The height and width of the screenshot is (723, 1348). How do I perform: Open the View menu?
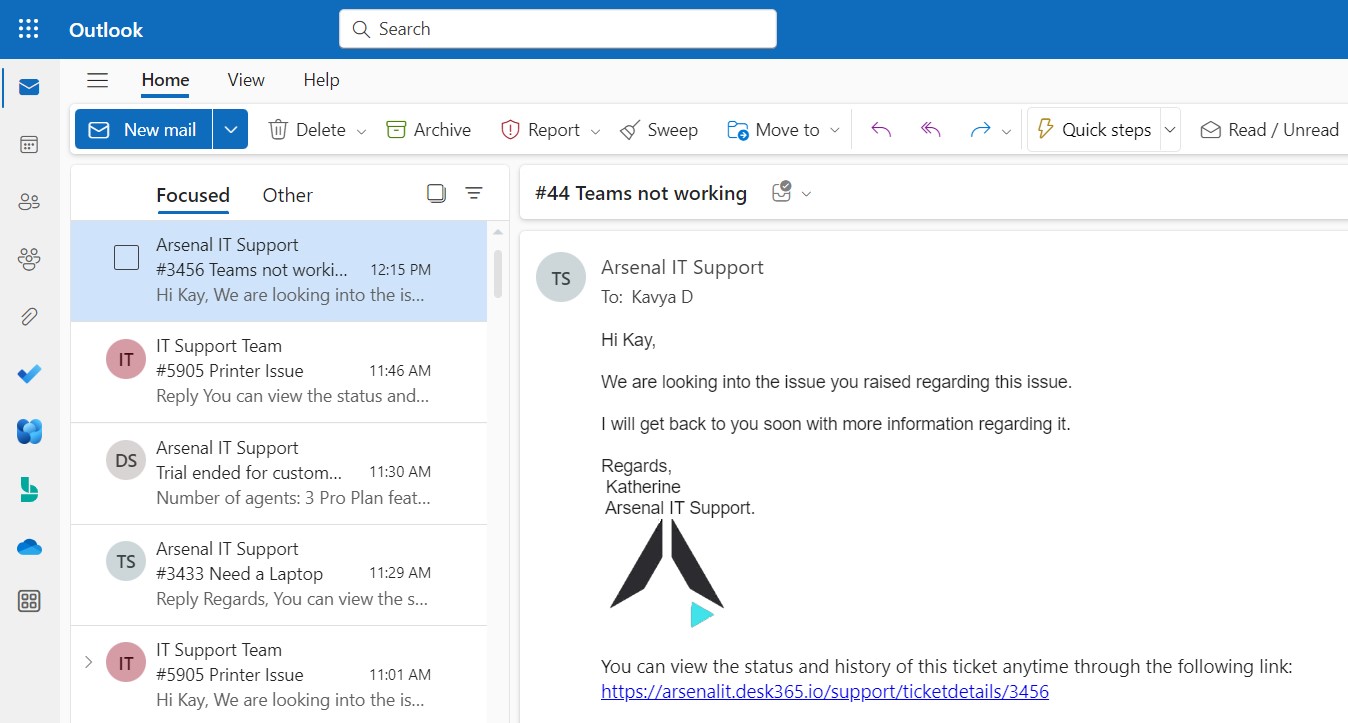point(245,80)
